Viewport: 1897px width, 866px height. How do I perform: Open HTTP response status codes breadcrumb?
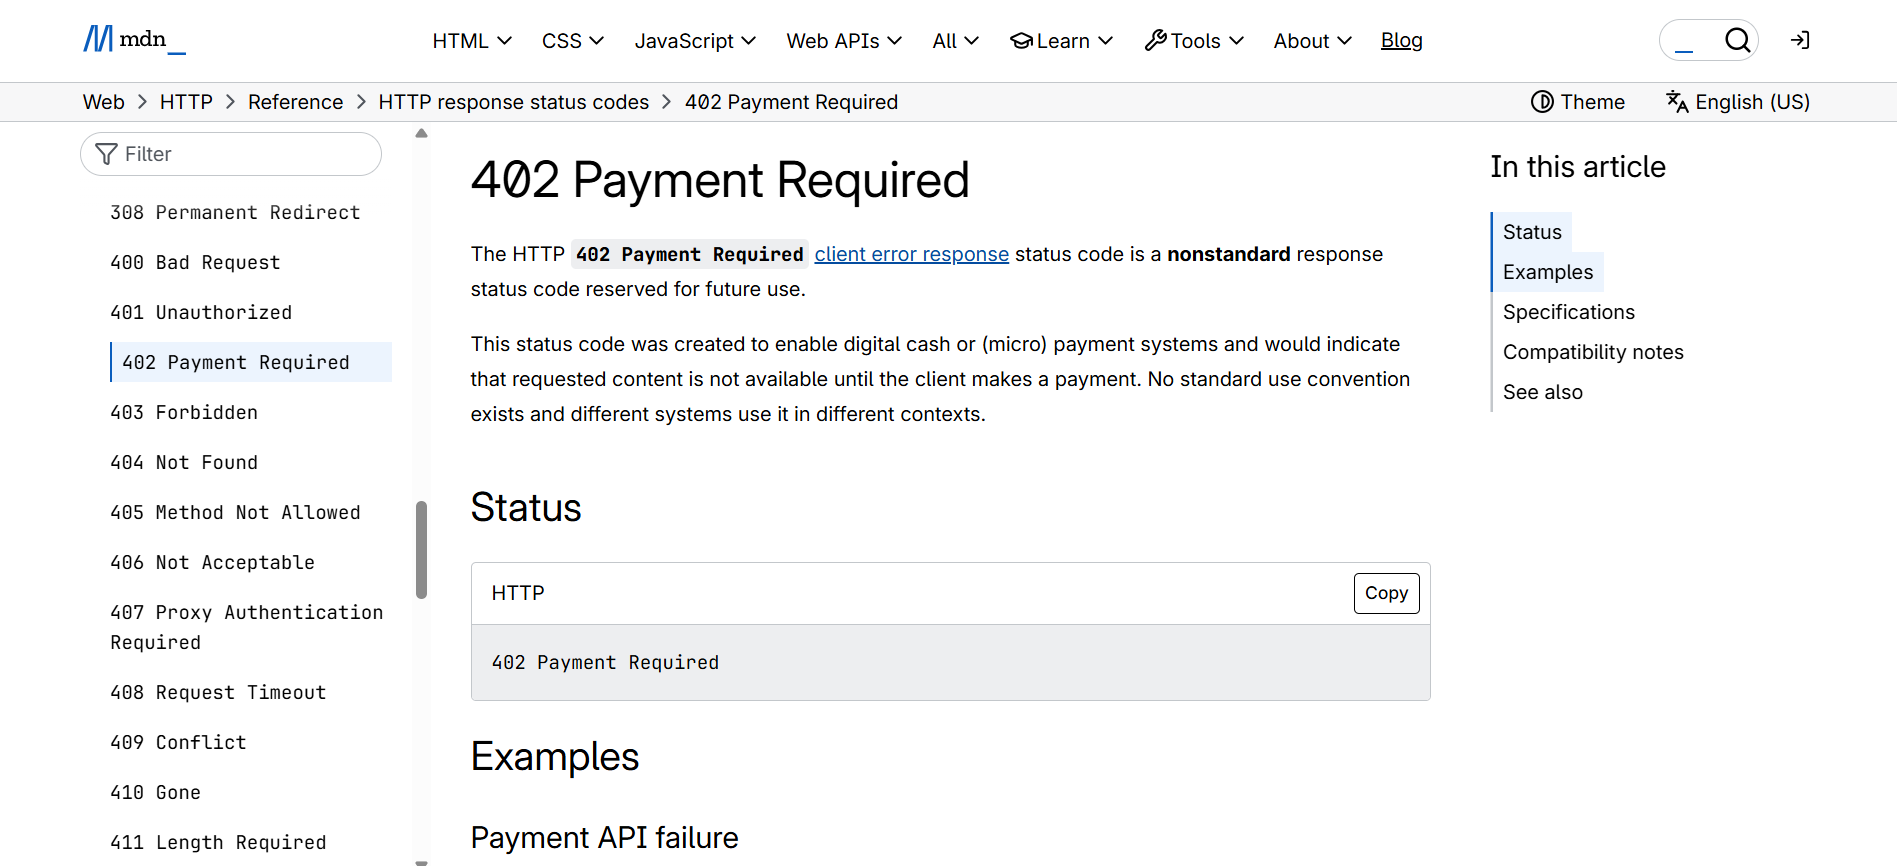click(513, 102)
